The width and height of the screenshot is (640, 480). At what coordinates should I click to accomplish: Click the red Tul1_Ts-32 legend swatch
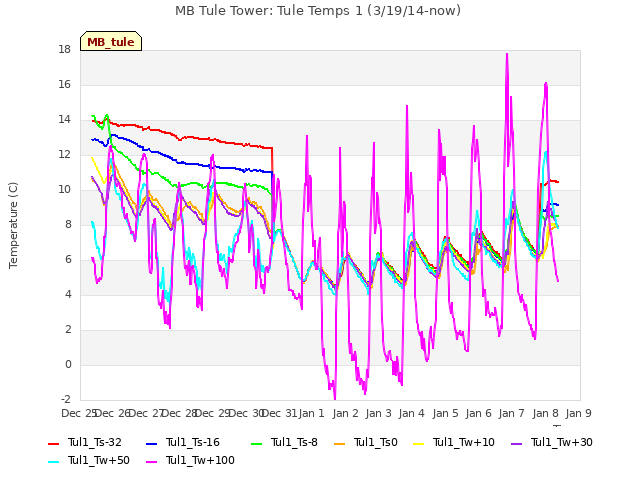click(x=53, y=444)
